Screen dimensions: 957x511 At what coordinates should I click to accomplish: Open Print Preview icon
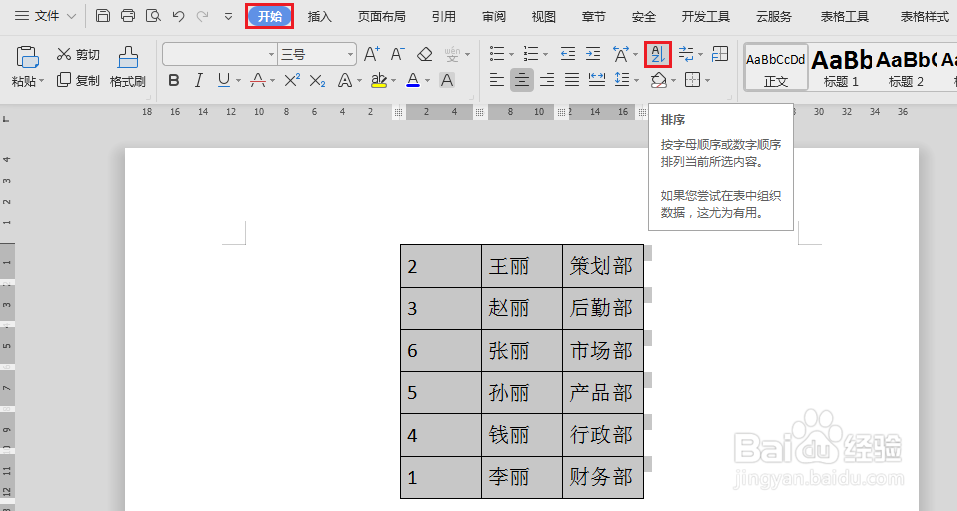[153, 16]
